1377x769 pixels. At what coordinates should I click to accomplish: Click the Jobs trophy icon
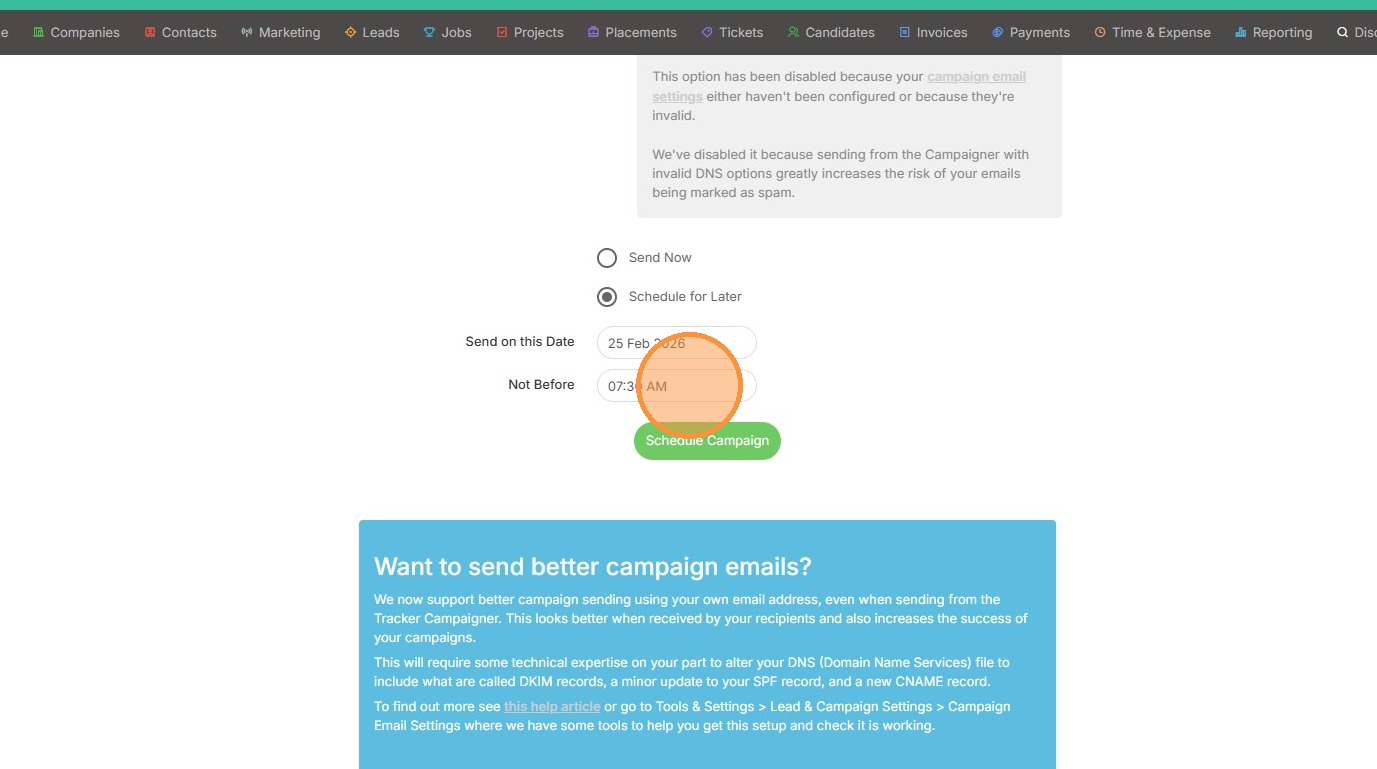tap(429, 33)
